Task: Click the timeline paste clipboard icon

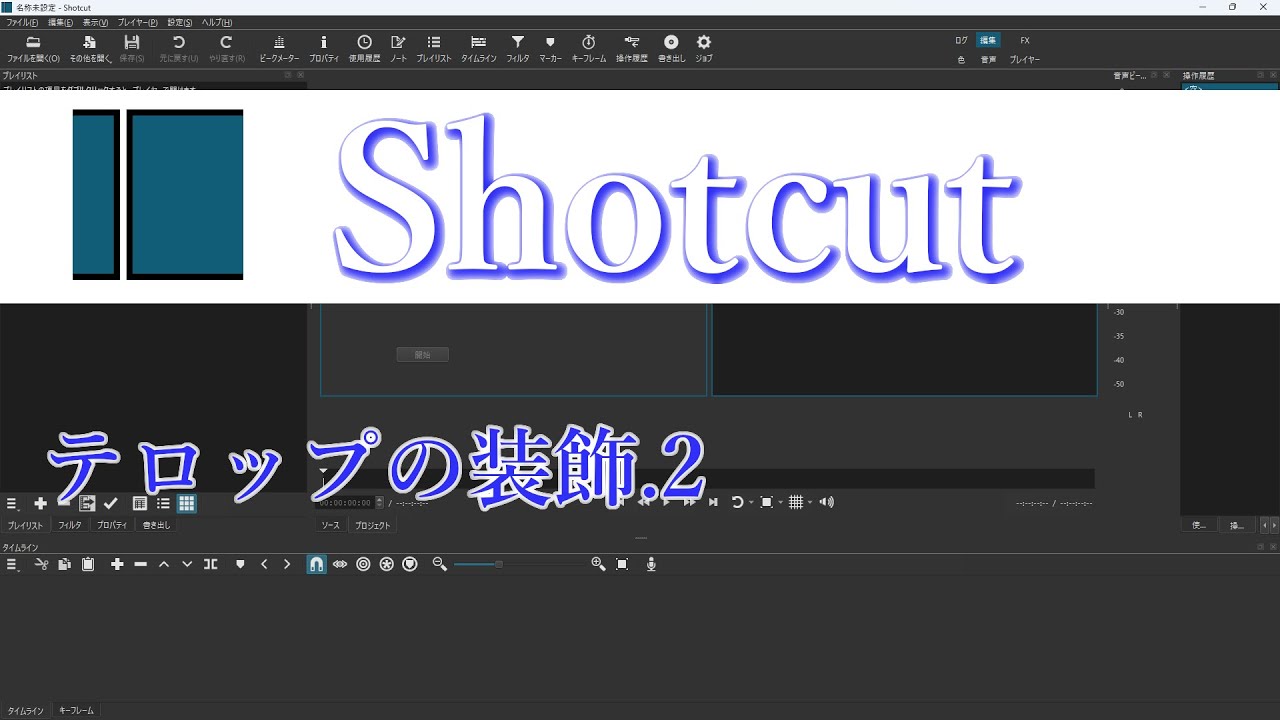Action: click(x=88, y=564)
